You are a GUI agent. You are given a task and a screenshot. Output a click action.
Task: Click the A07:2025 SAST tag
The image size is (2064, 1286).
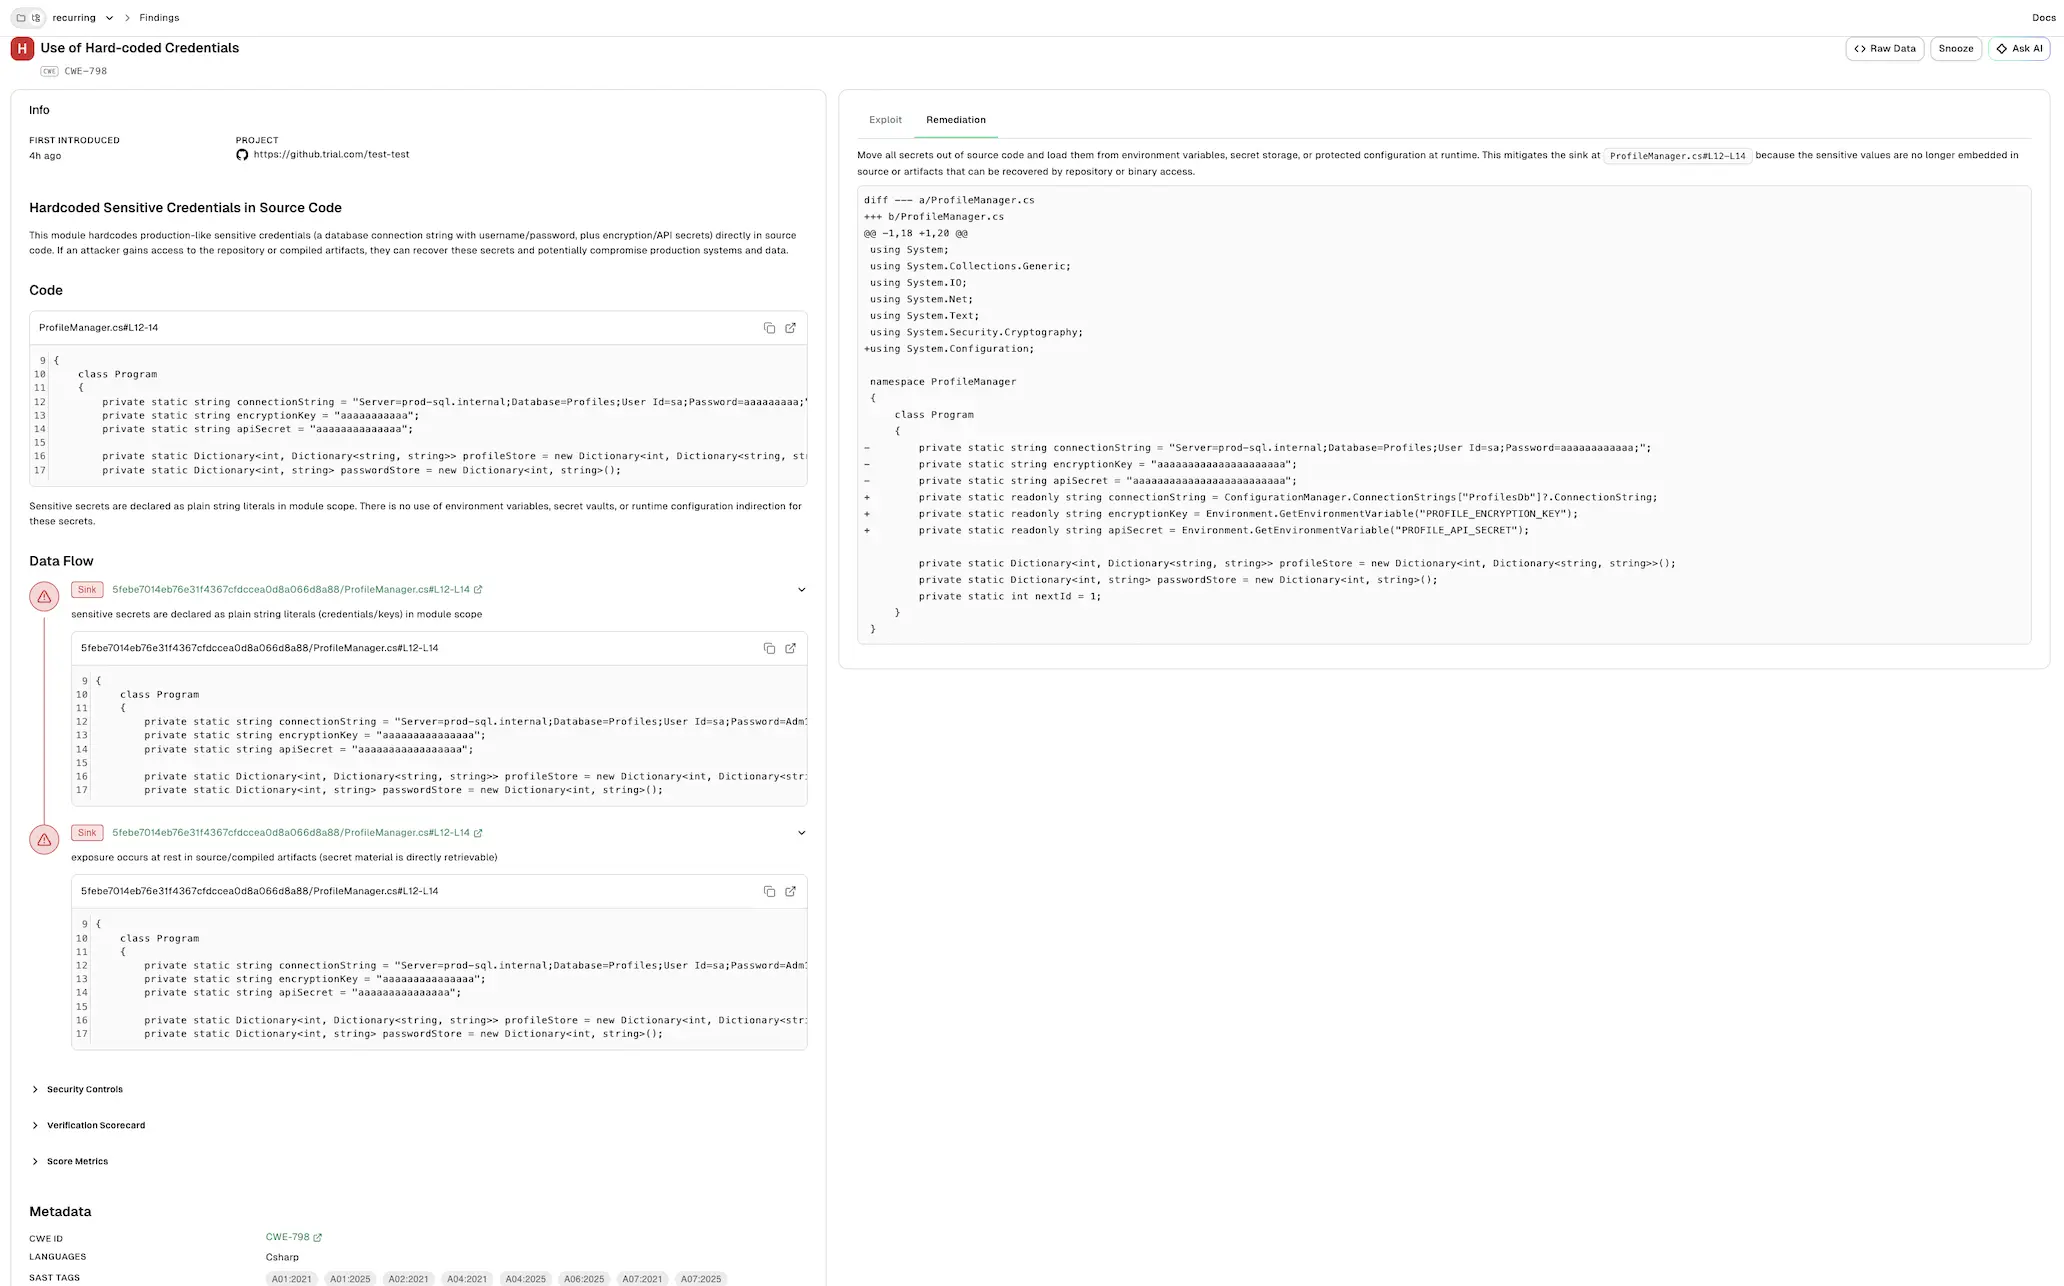pyautogui.click(x=701, y=1279)
